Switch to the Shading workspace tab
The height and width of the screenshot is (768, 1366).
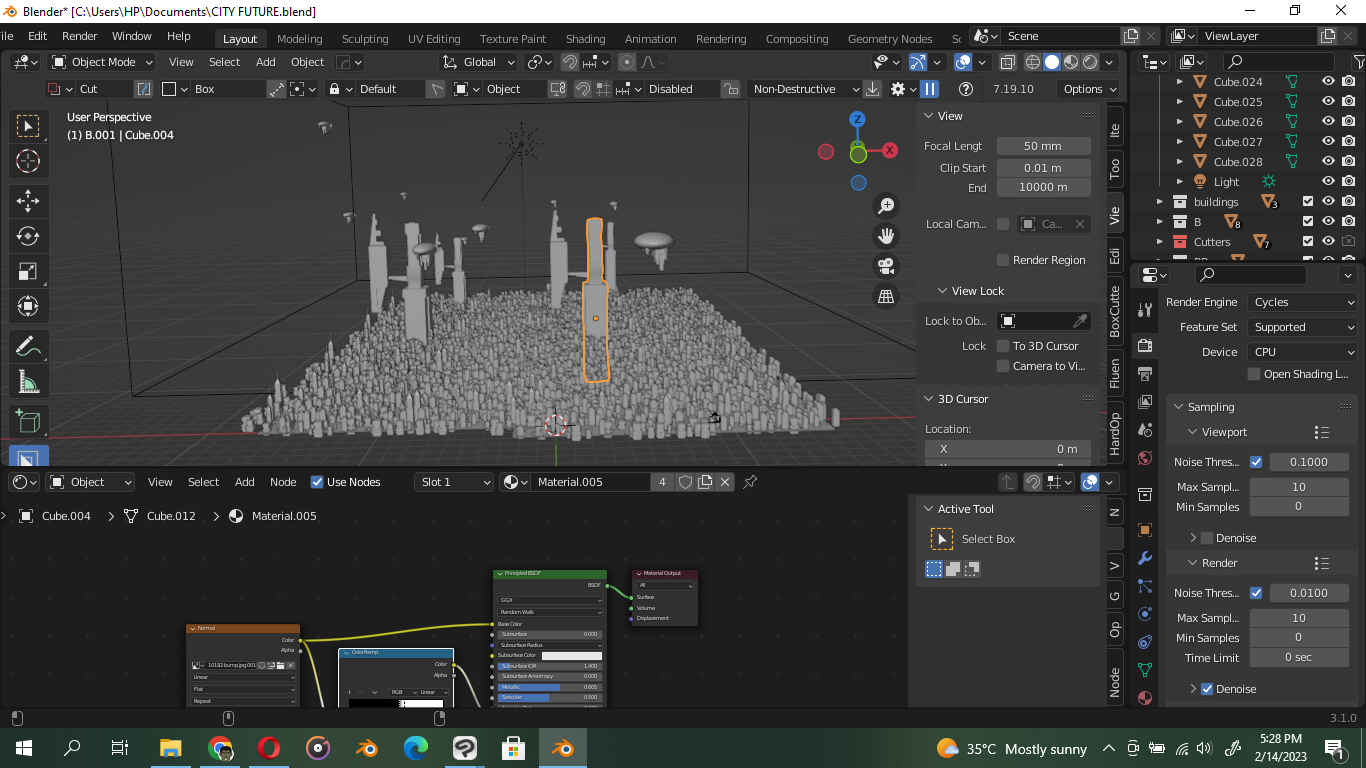tap(585, 39)
